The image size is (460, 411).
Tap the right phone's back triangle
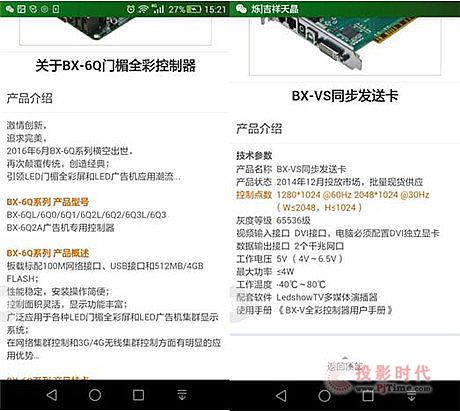281,396
